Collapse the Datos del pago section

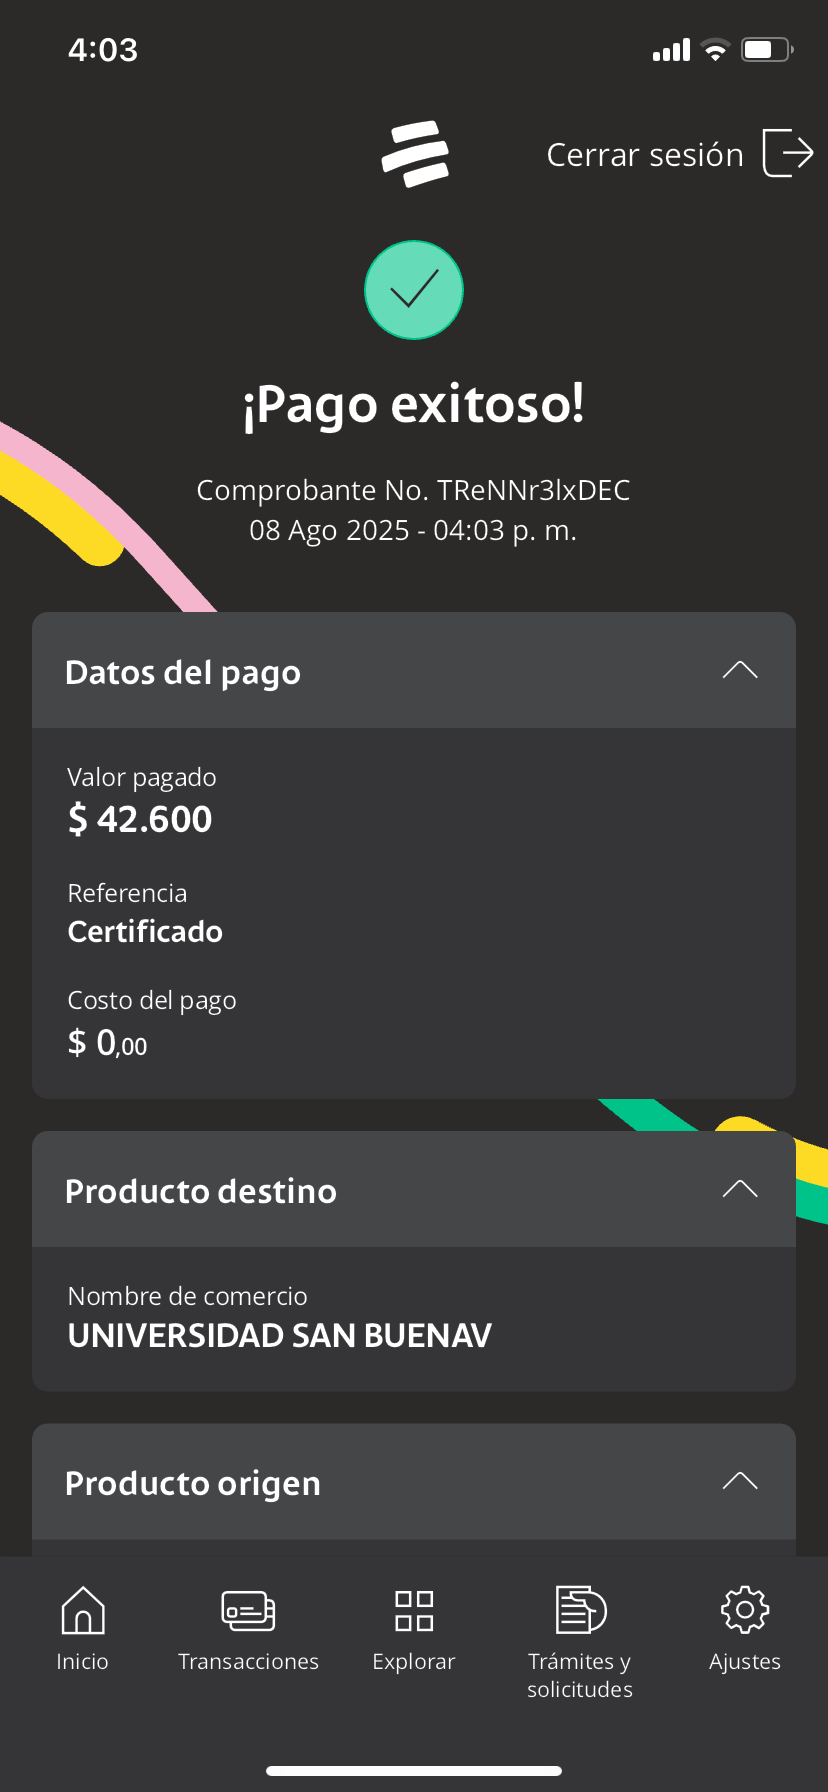(x=740, y=670)
